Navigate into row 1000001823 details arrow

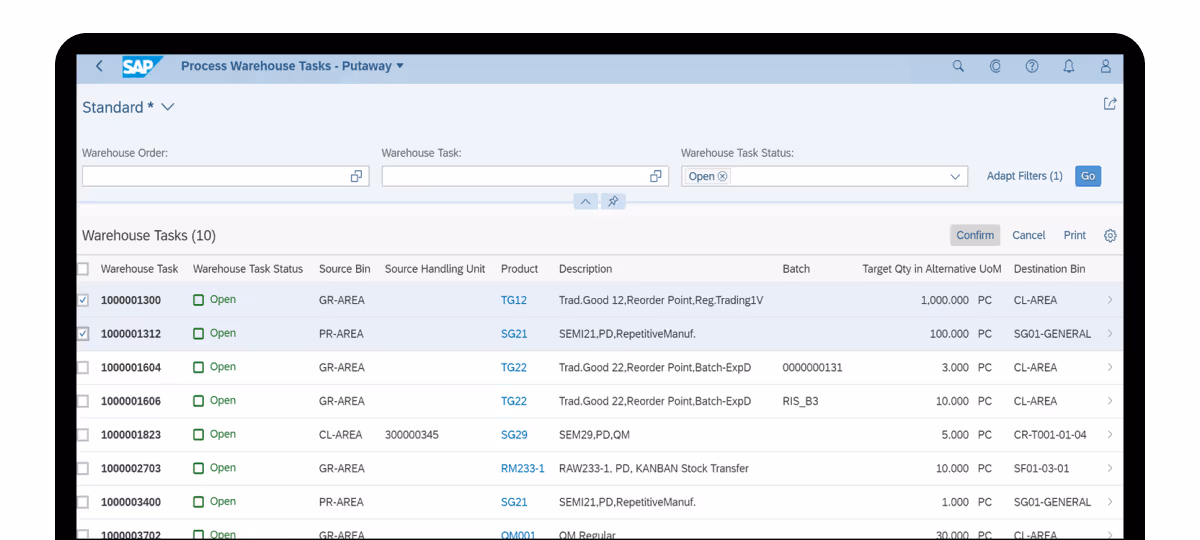tap(1110, 435)
